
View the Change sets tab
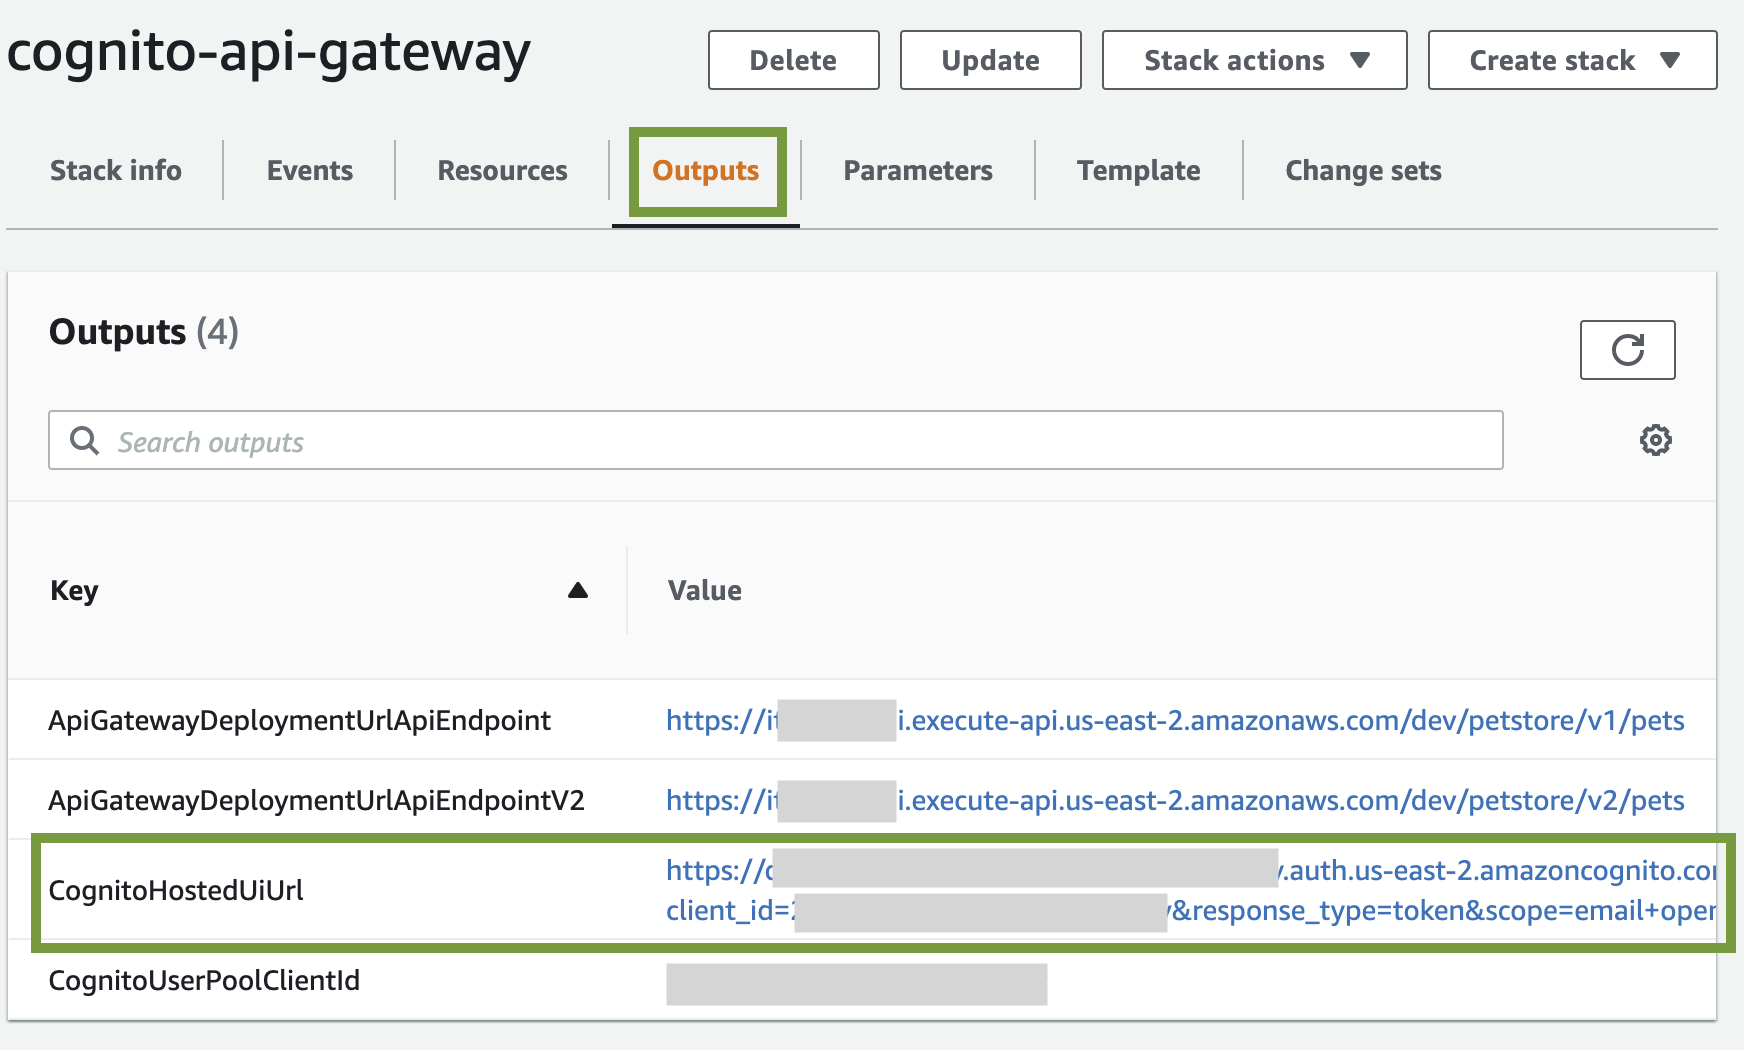point(1363,170)
